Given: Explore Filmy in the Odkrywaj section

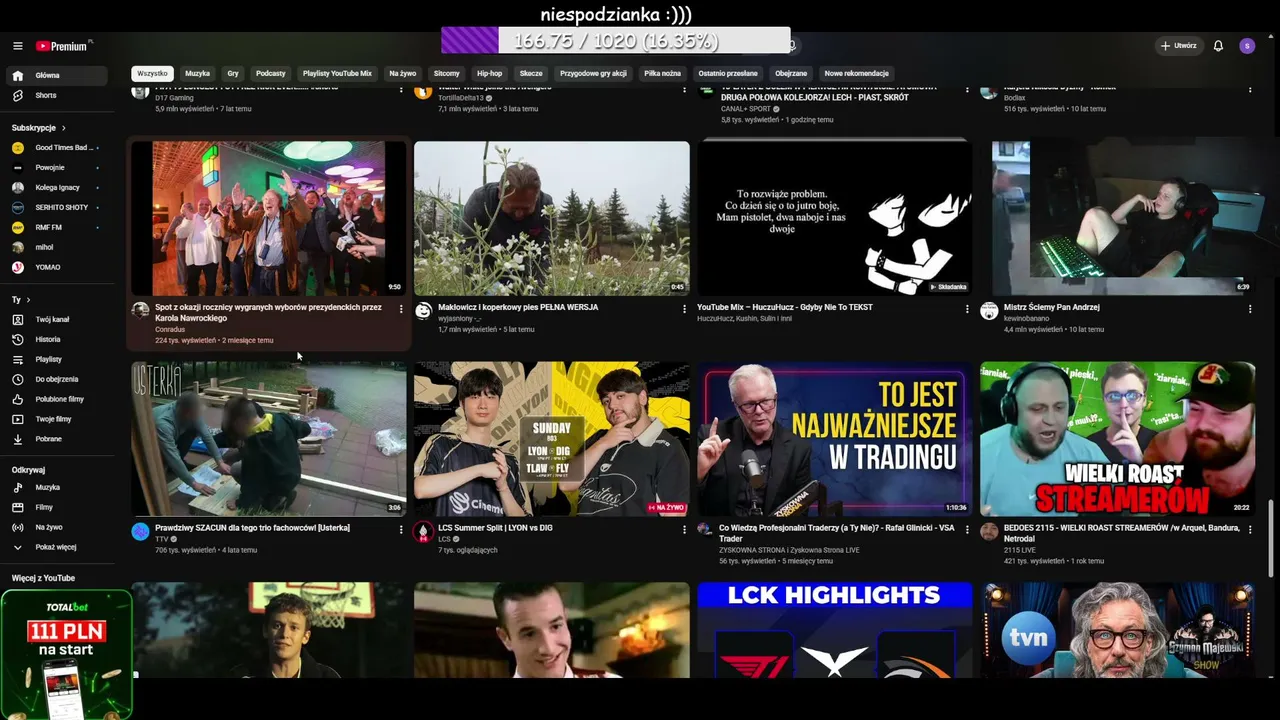Looking at the screenshot, I should point(55,508).
